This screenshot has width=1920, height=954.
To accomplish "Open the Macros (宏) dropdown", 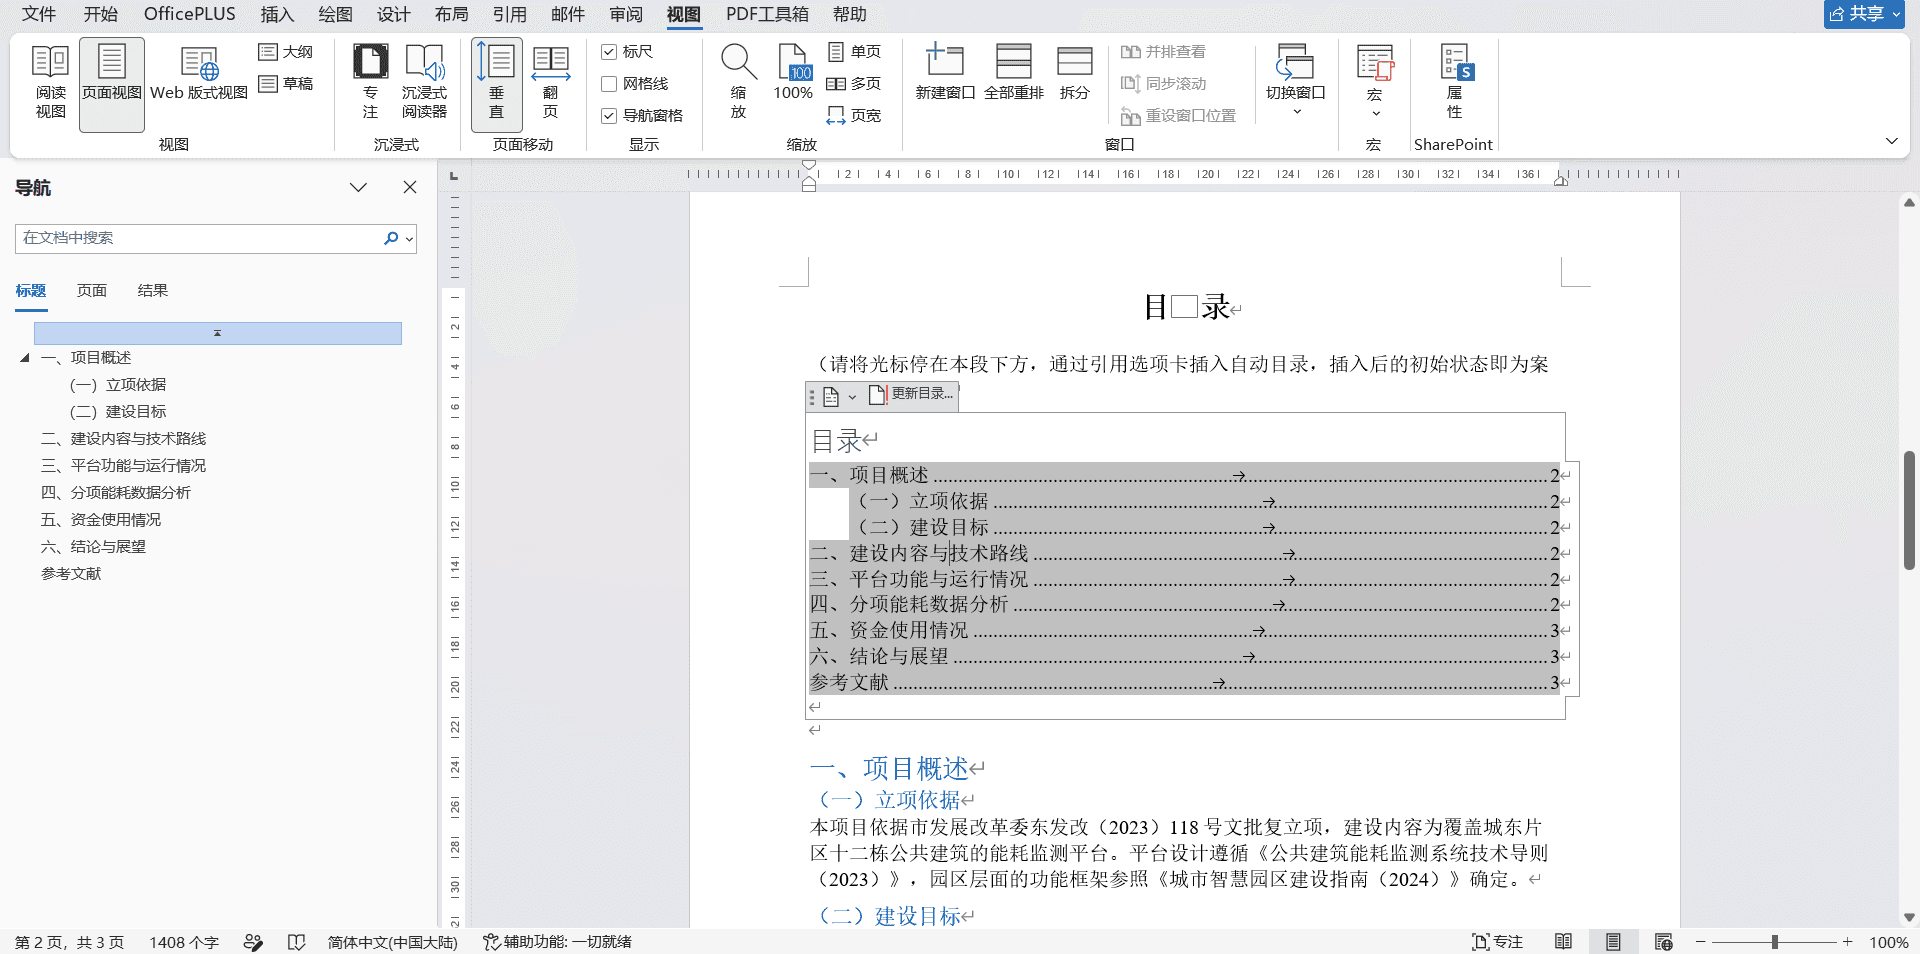I will tap(1375, 83).
